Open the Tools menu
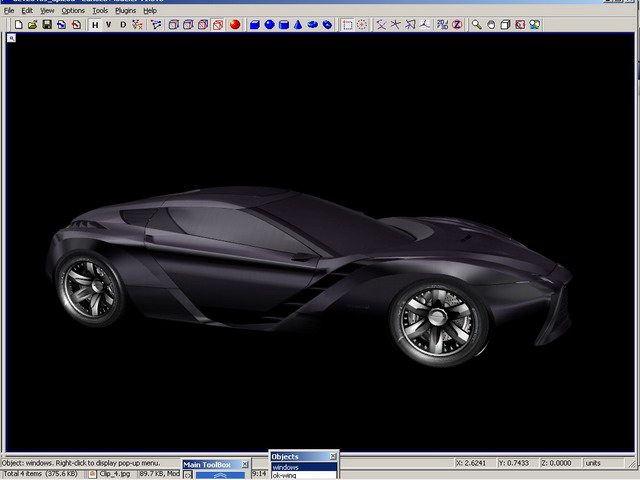The width and height of the screenshot is (640, 480). (x=100, y=10)
